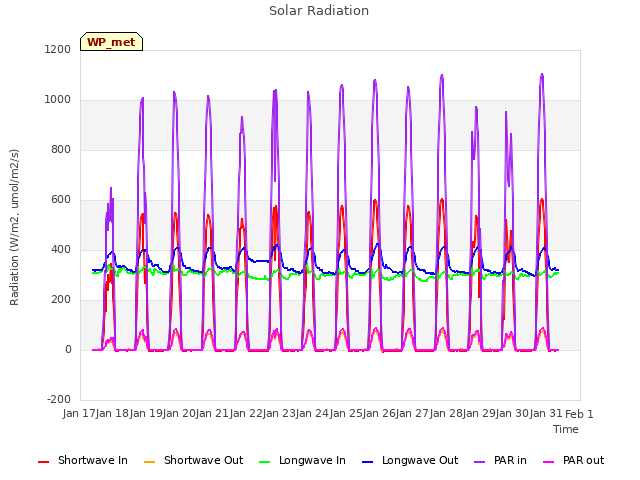
Task: Click the Jan 17 x-axis label
Action: pyautogui.click(x=79, y=413)
